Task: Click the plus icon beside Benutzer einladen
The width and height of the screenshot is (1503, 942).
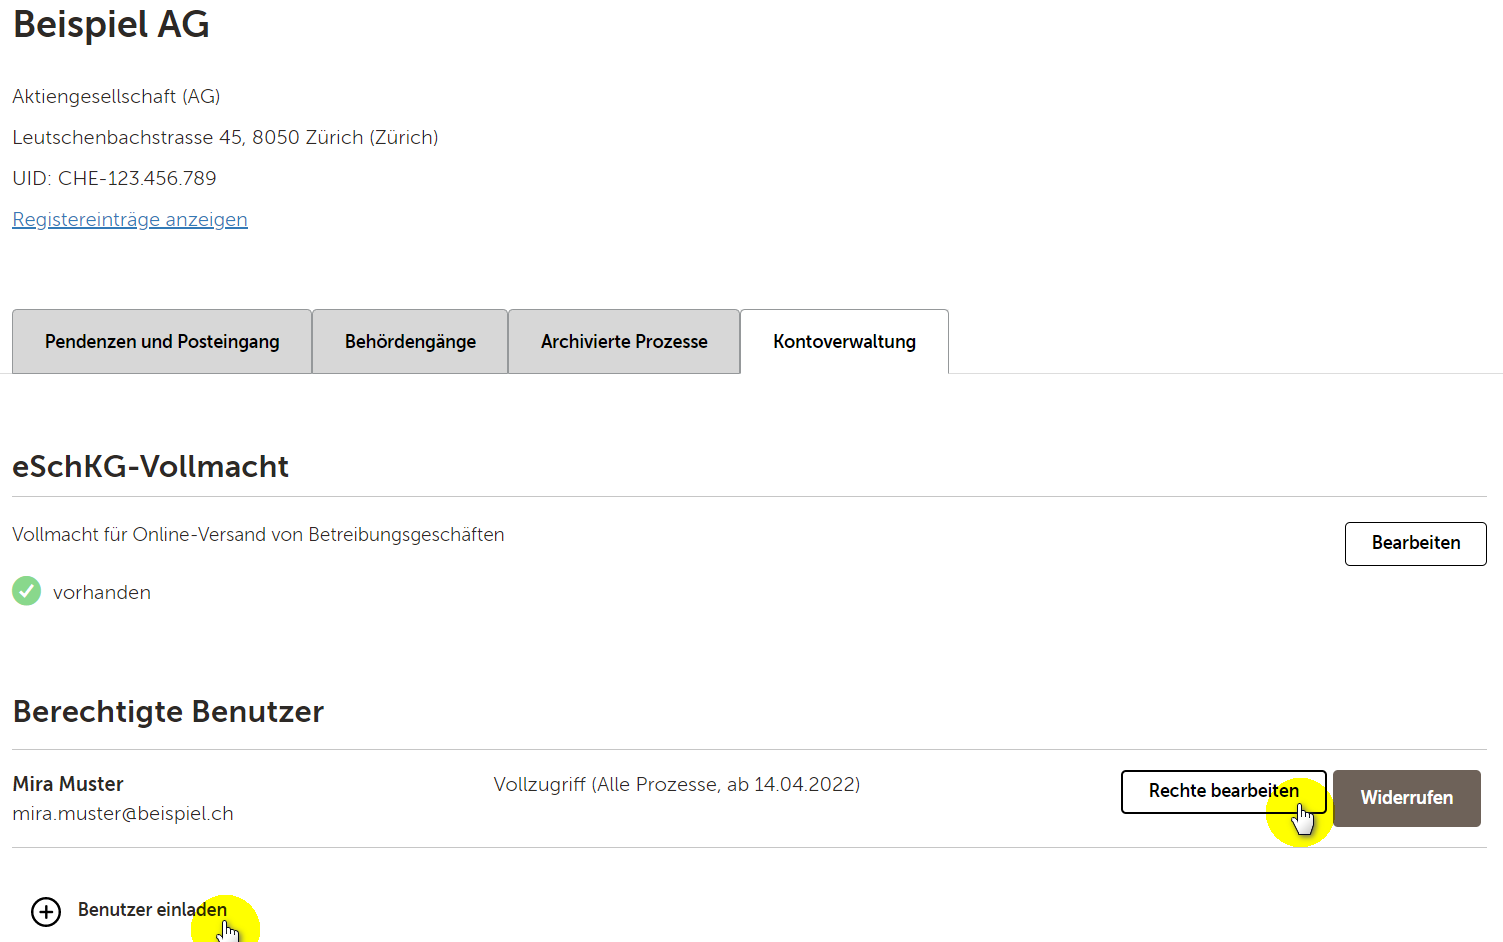Action: click(x=45, y=911)
